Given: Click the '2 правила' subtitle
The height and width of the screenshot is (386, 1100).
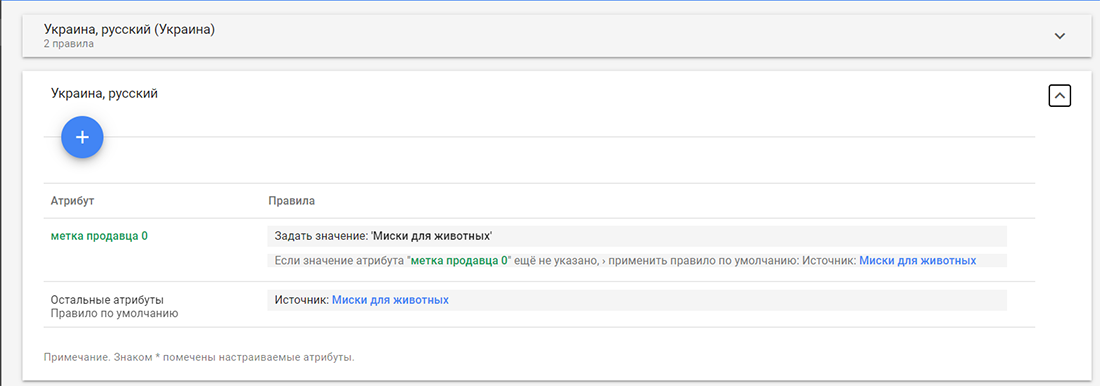Looking at the screenshot, I should click(69, 44).
